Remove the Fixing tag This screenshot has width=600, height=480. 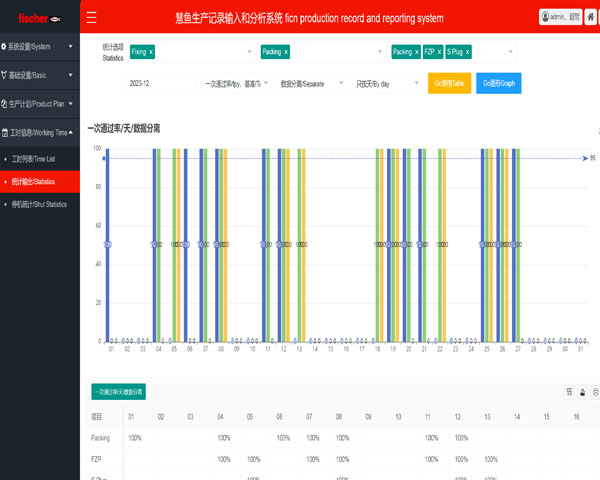point(151,51)
